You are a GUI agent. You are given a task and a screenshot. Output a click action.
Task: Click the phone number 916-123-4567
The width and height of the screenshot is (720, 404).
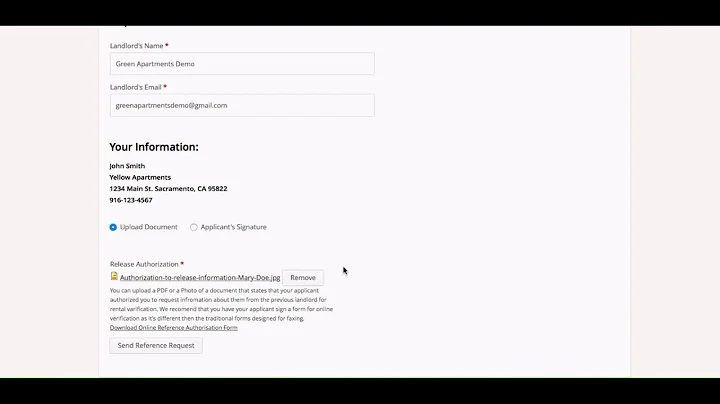131,200
